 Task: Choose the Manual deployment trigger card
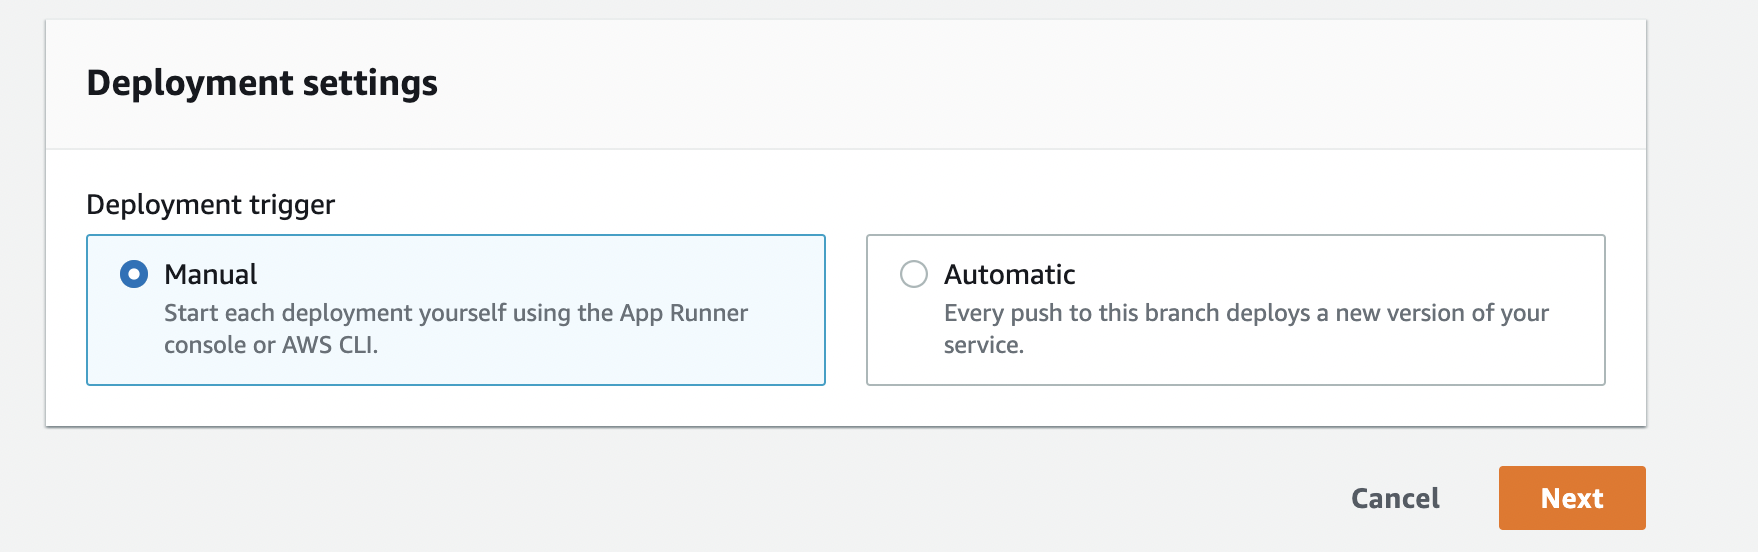456,310
